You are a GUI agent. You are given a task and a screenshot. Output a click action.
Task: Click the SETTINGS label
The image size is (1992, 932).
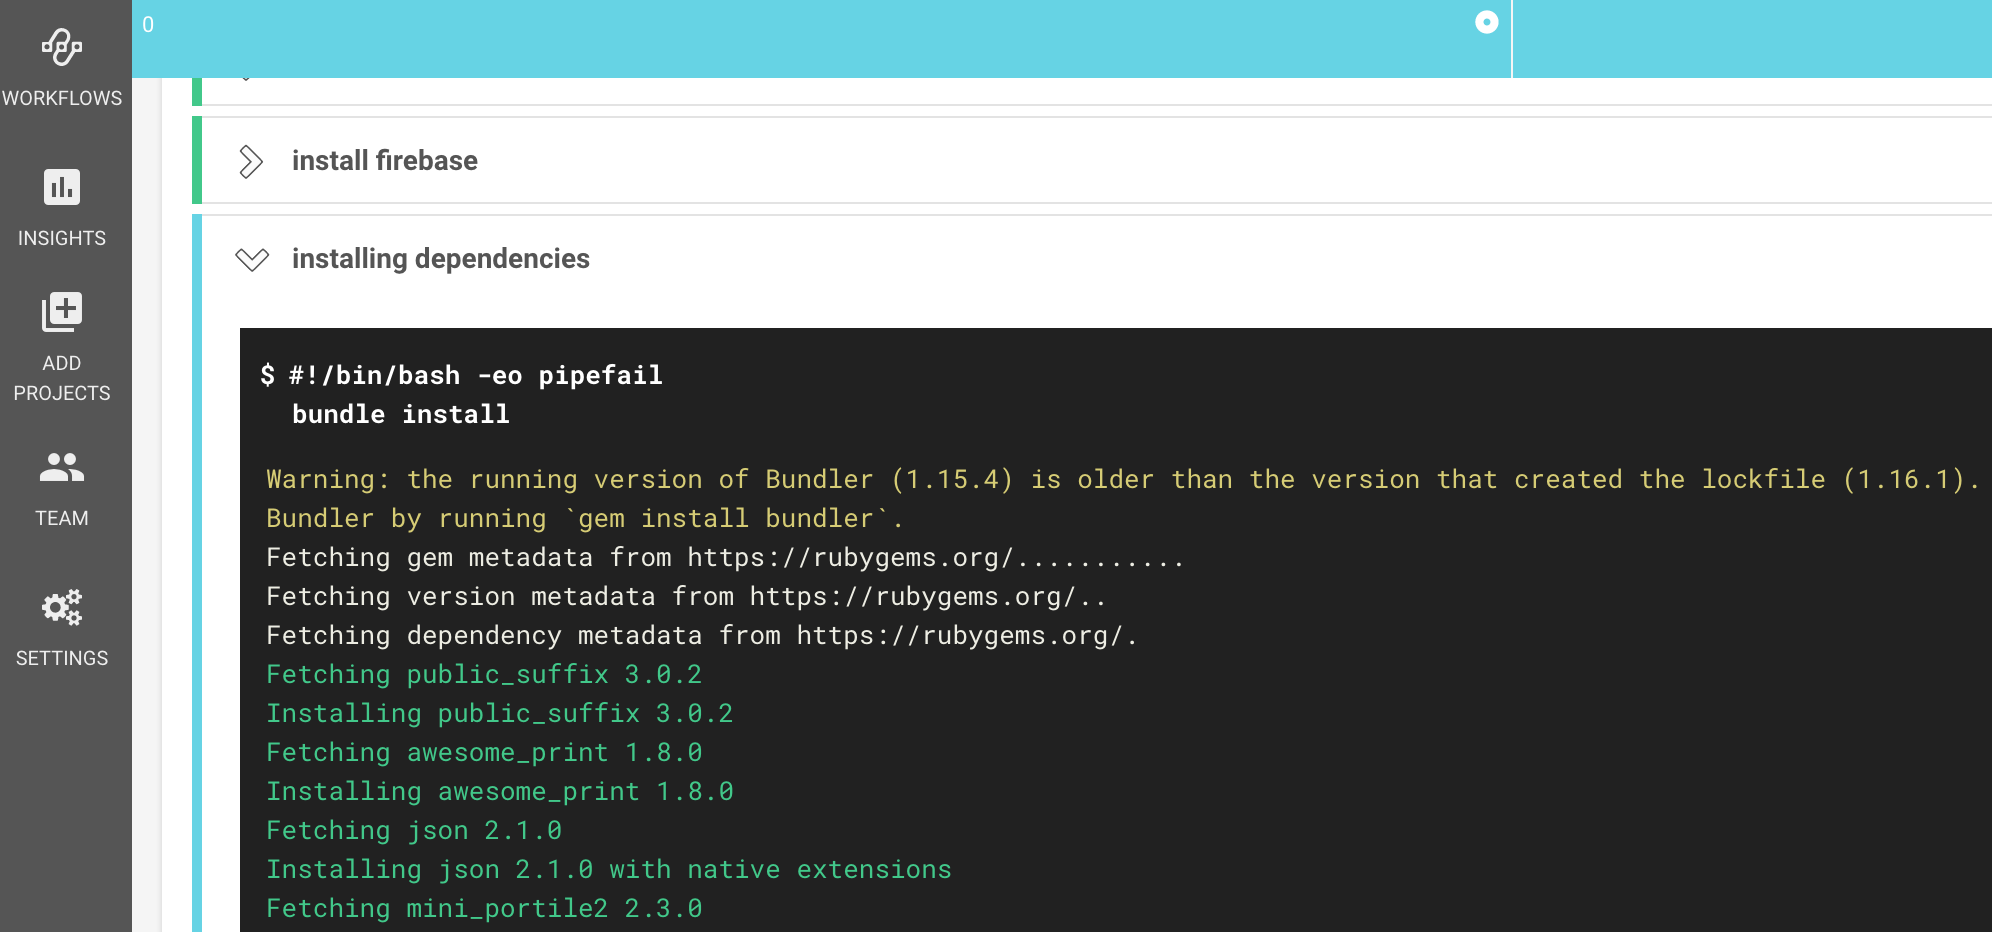tap(62, 658)
